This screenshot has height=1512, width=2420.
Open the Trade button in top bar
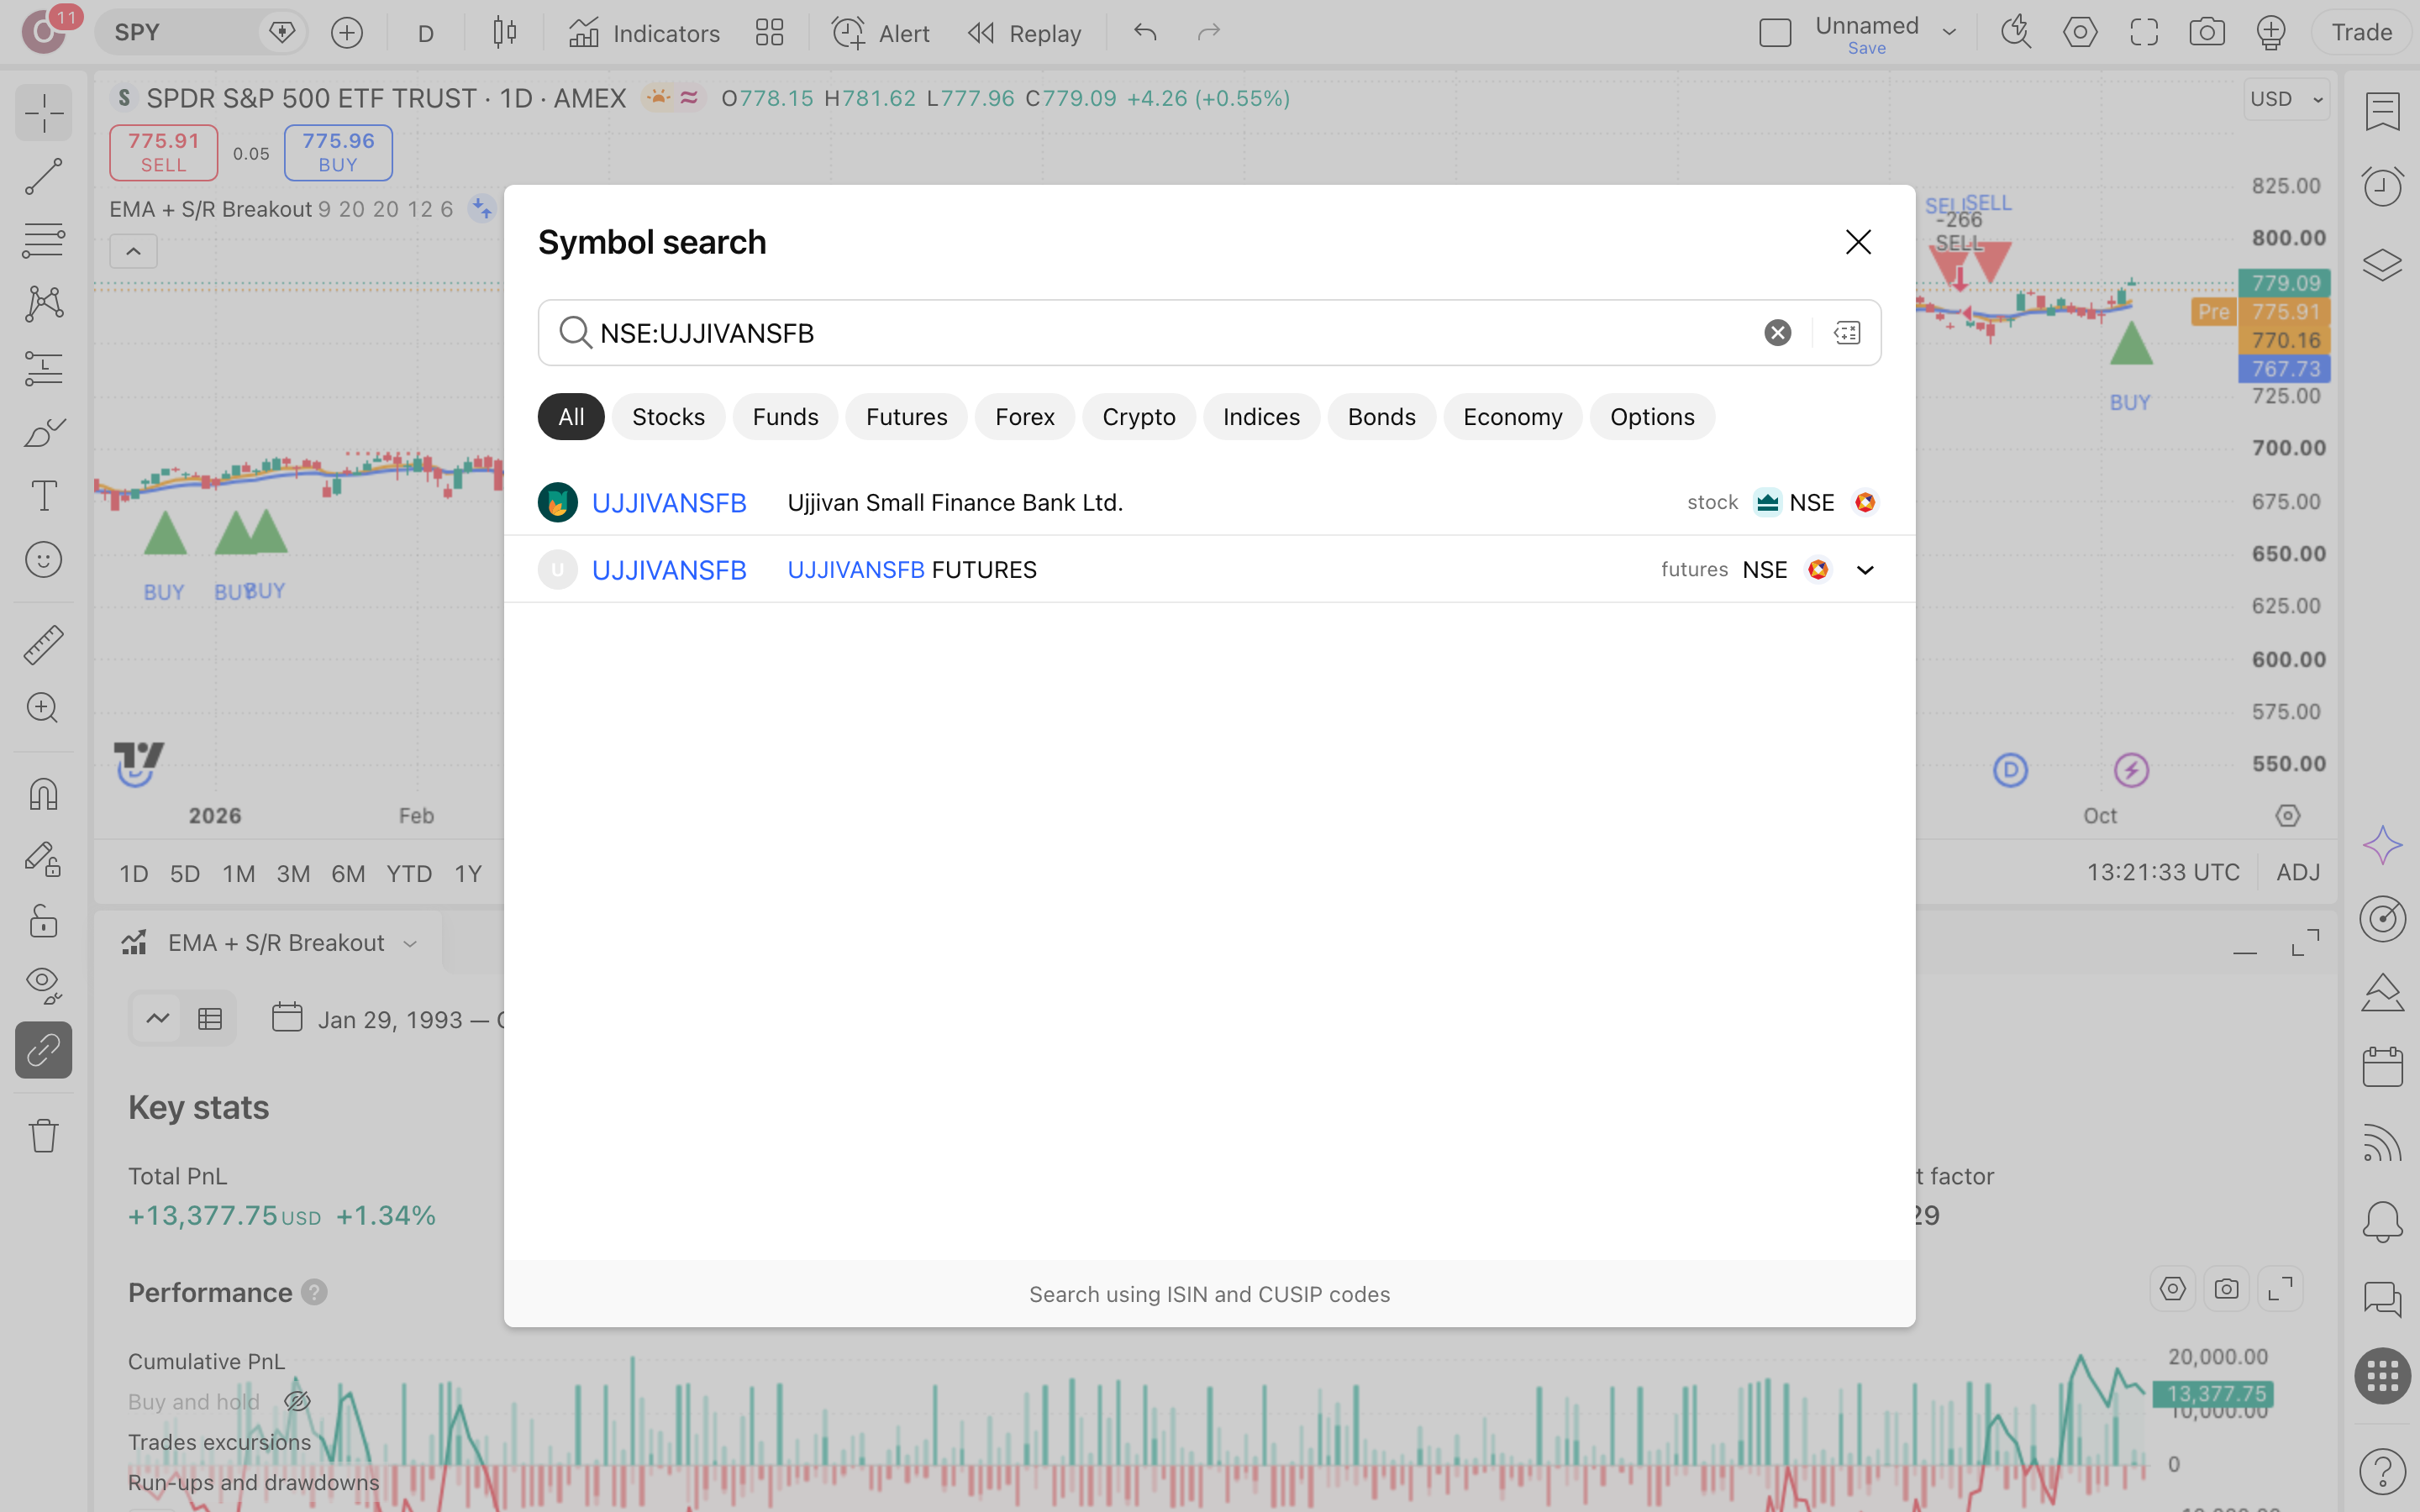click(2361, 33)
